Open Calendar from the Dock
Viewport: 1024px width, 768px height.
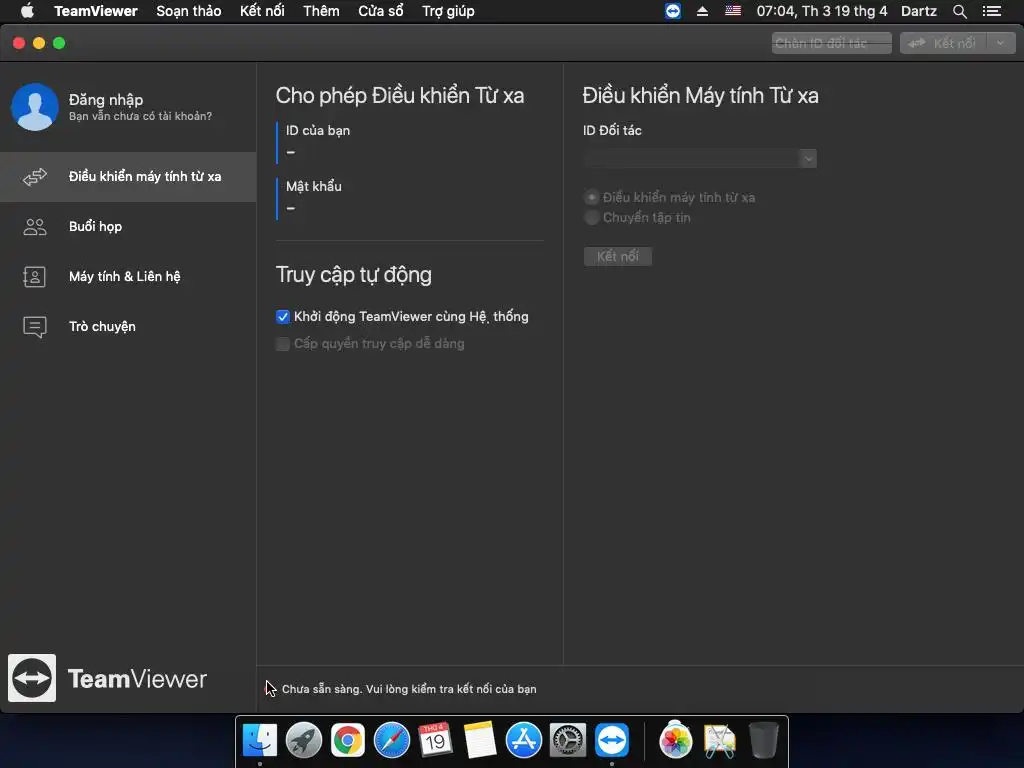pos(436,740)
